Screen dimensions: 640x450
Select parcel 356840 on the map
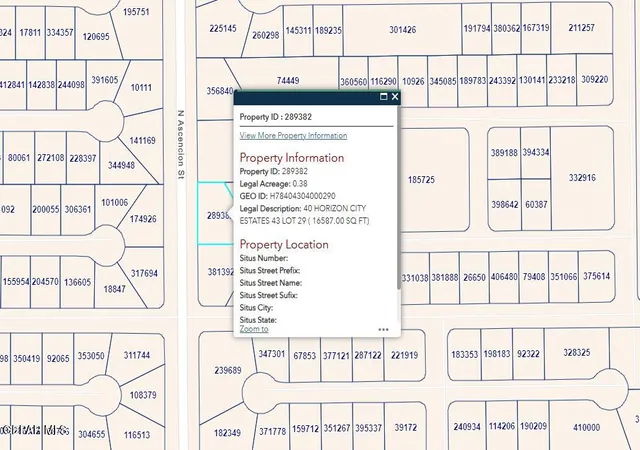[220, 91]
